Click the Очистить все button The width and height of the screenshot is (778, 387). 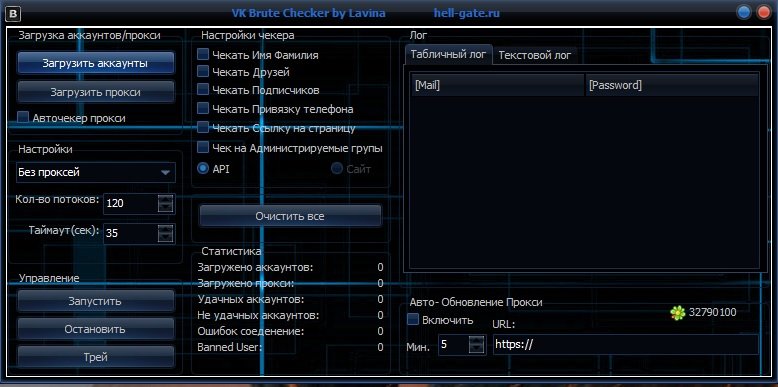[x=290, y=216]
